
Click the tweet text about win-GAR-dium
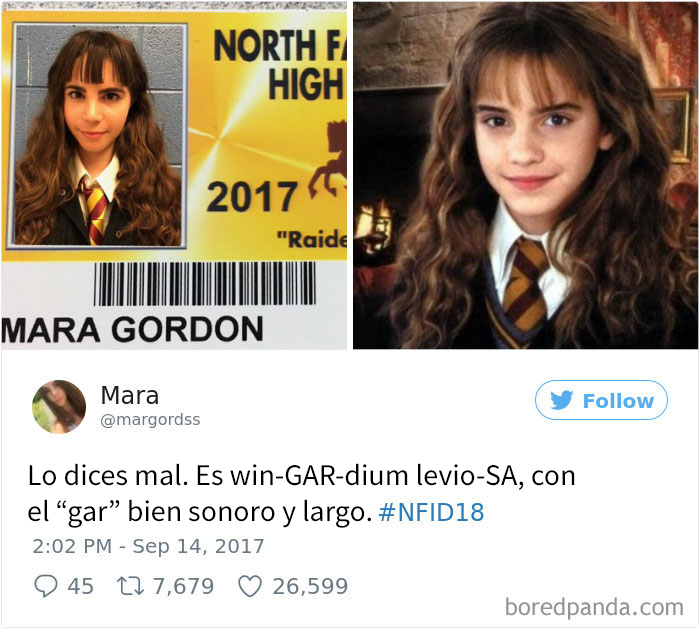[301, 494]
